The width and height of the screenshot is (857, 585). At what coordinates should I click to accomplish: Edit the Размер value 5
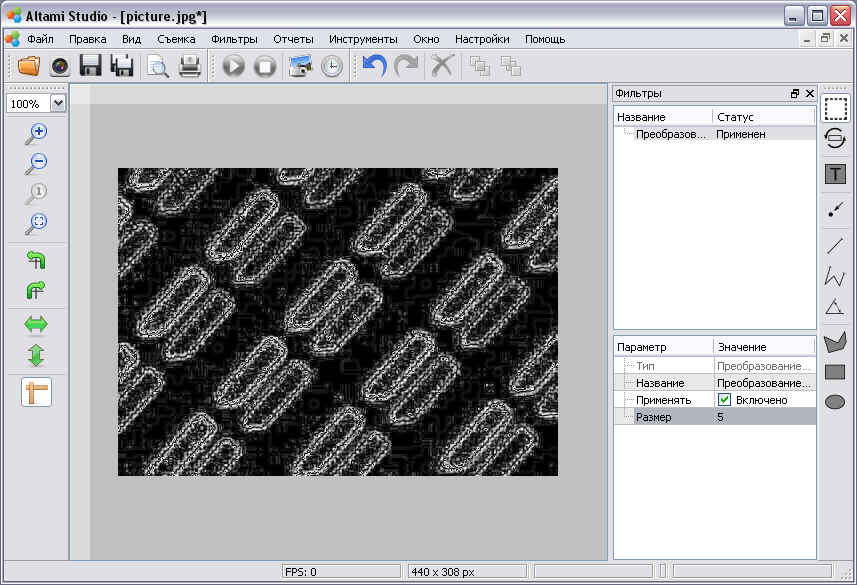pyautogui.click(x=764, y=417)
